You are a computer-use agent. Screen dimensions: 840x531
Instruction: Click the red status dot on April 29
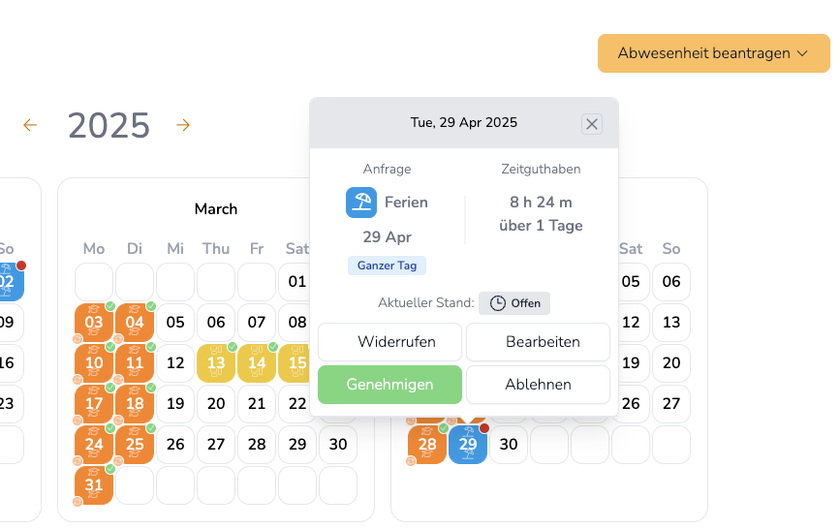(484, 428)
